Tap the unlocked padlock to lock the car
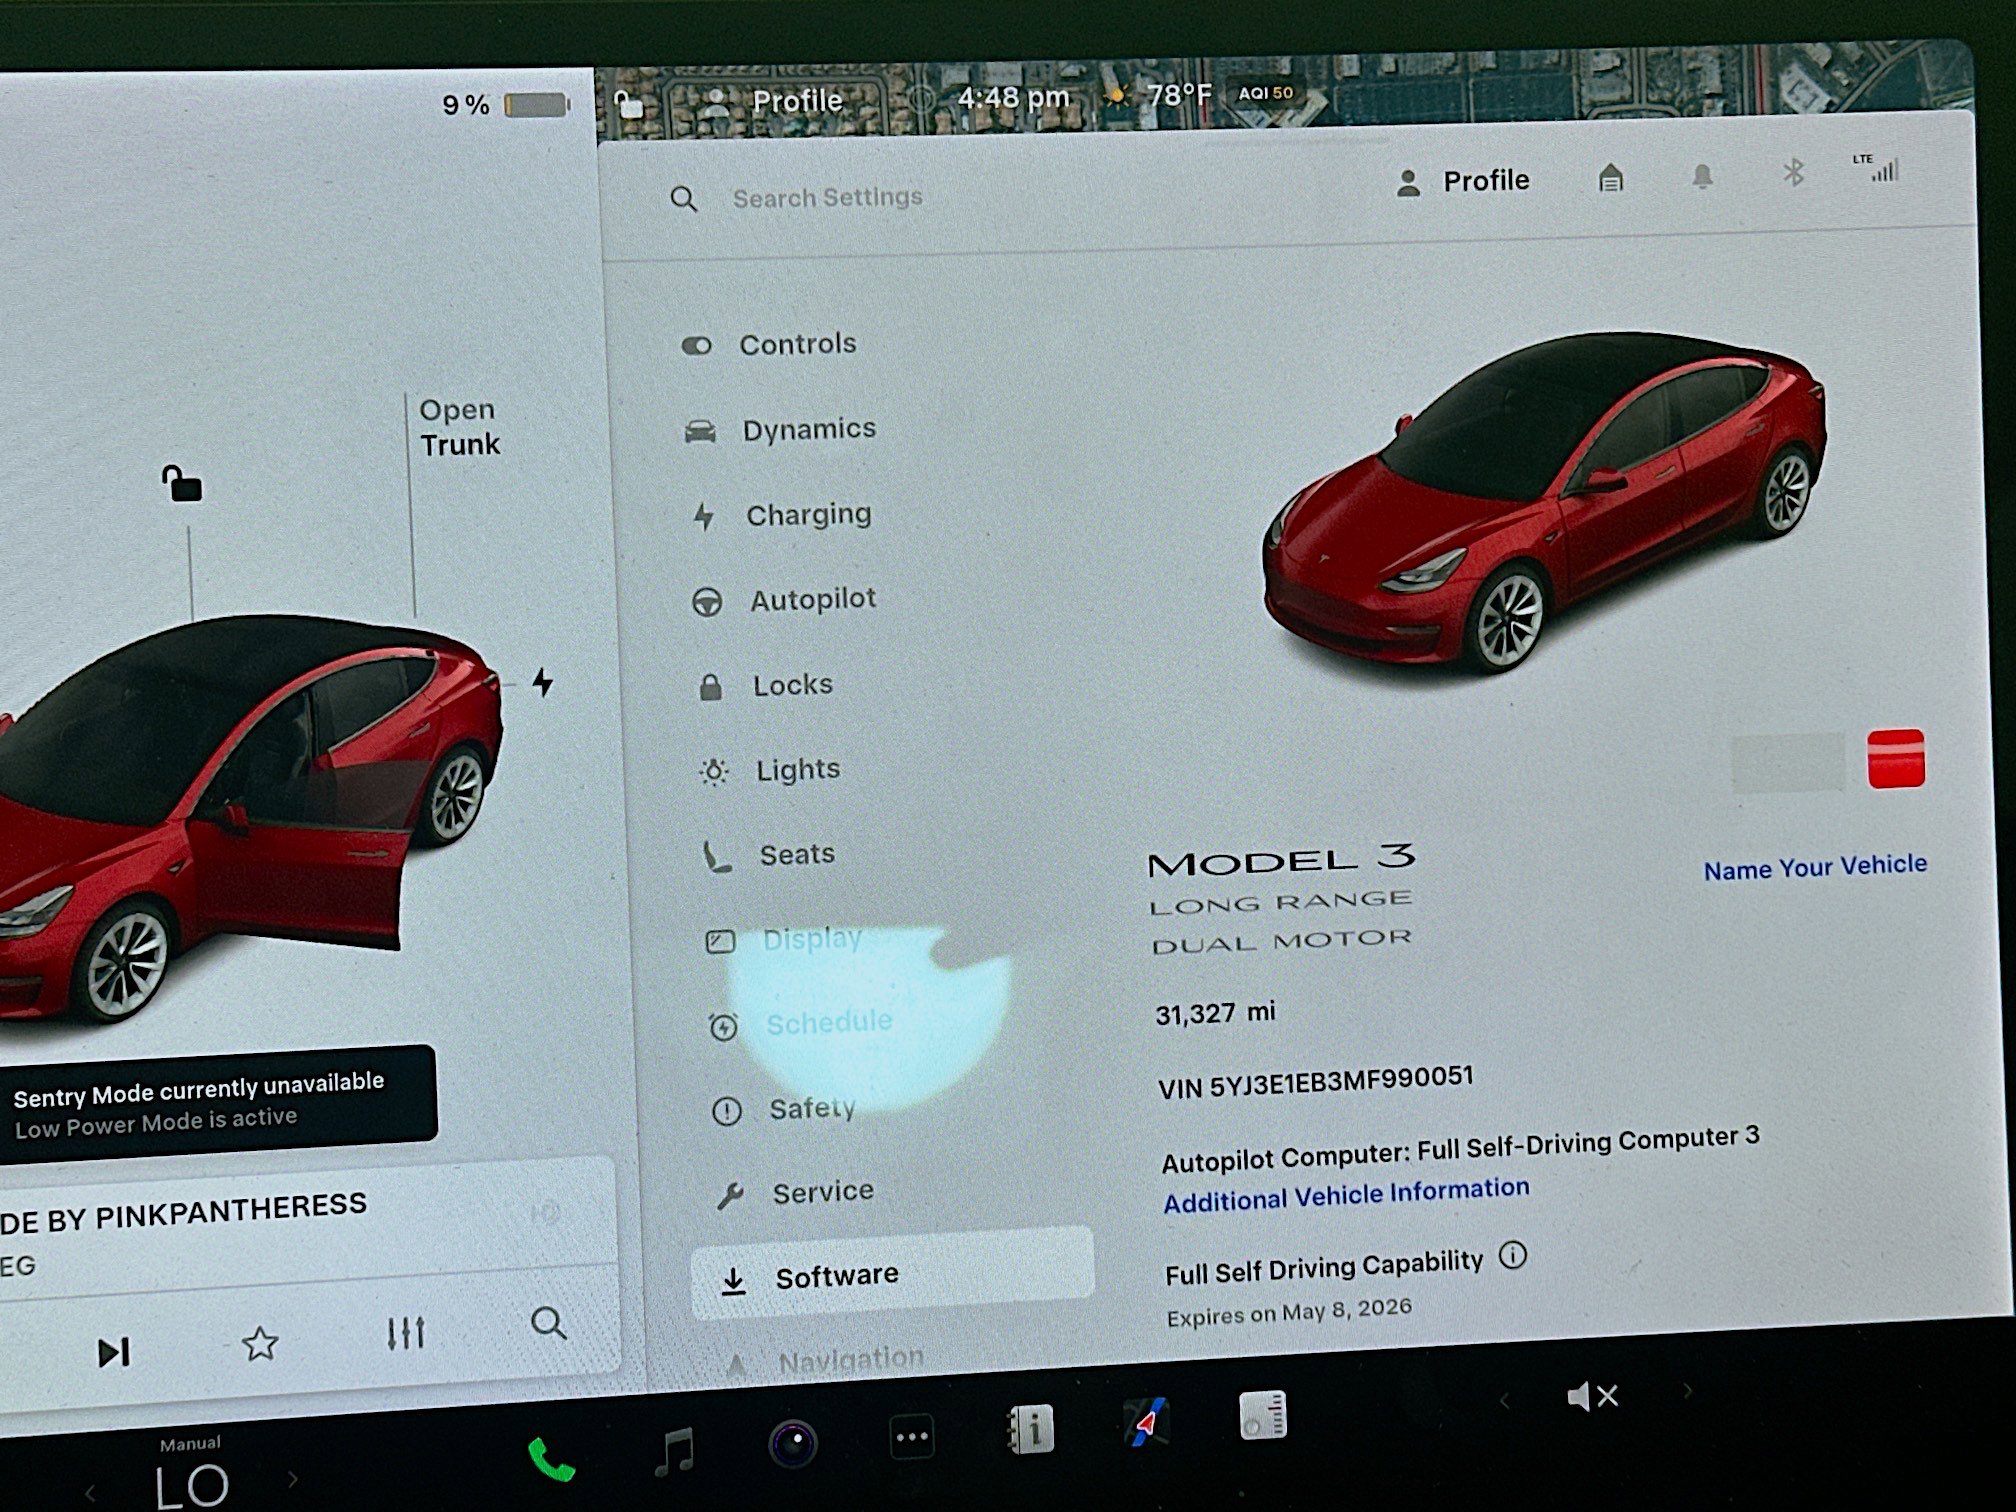The image size is (2016, 1512). (185, 485)
